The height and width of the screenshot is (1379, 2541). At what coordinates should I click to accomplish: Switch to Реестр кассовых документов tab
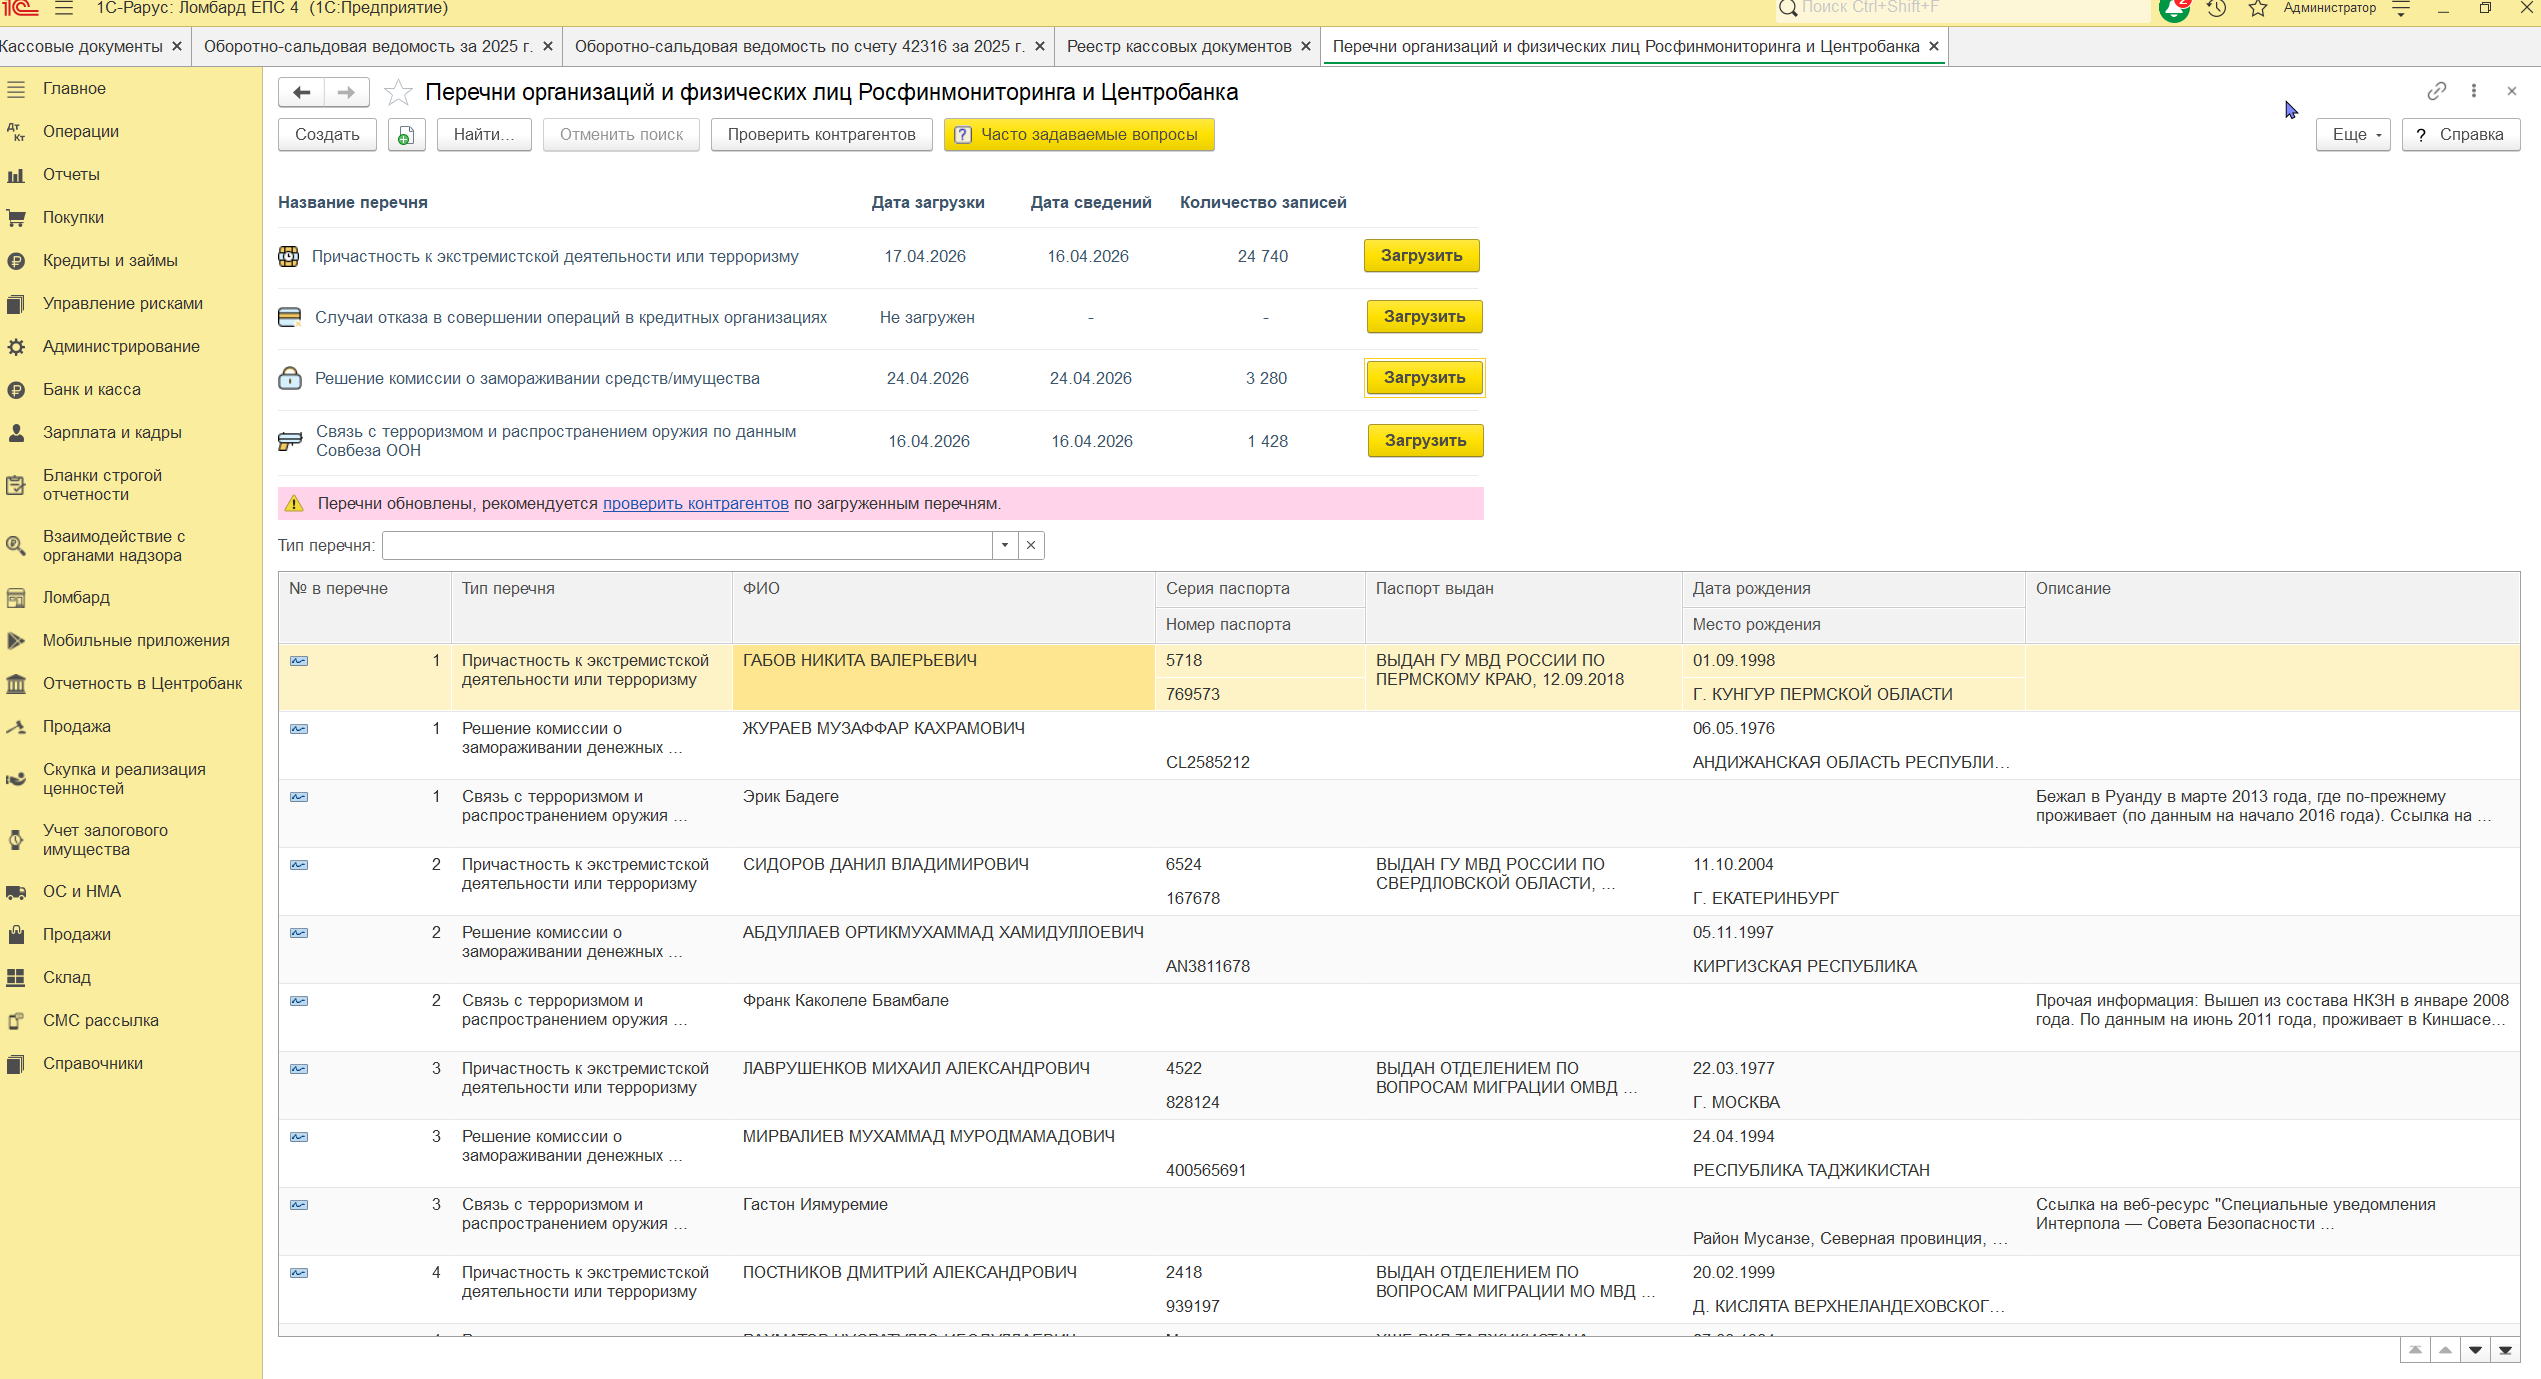[1178, 47]
